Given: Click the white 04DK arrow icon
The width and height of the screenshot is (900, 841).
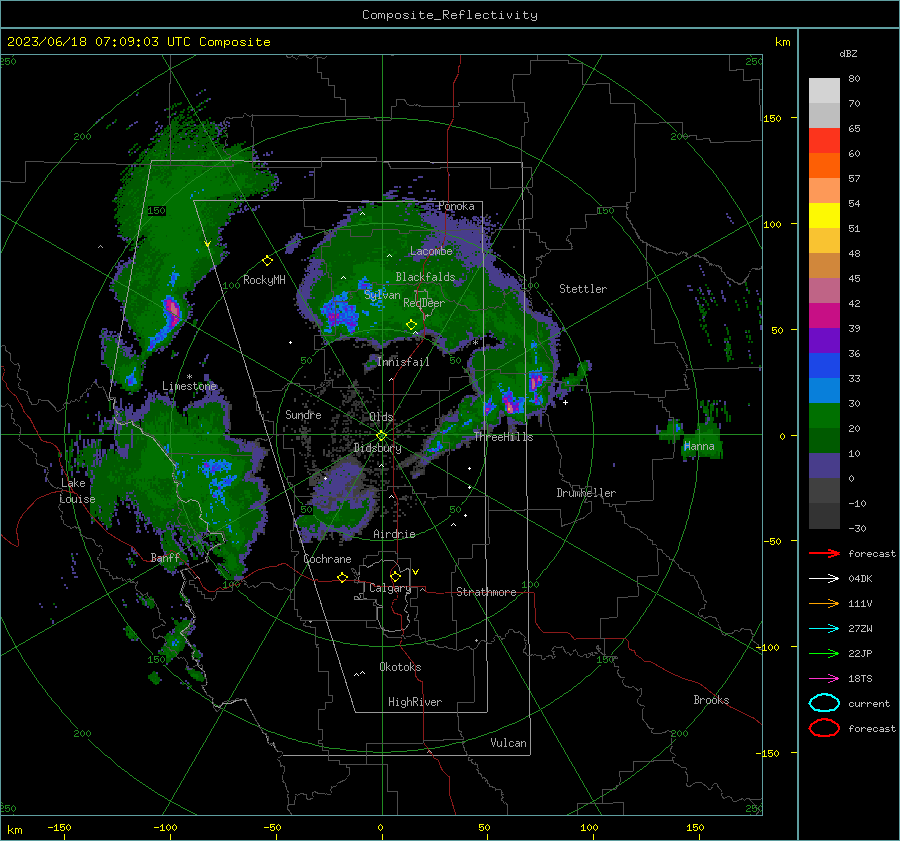Looking at the screenshot, I should click(x=824, y=579).
